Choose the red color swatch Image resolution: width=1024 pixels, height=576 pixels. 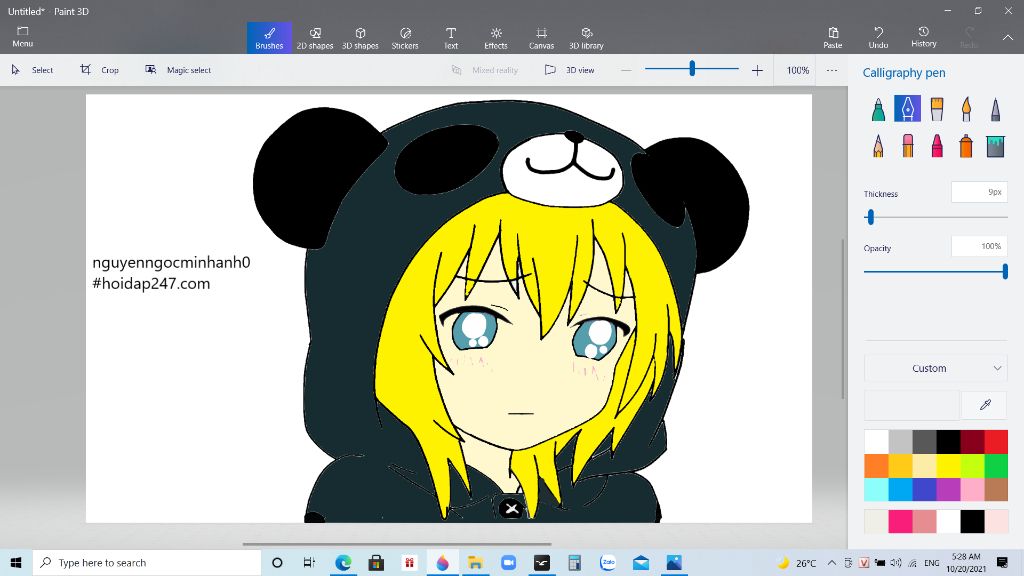(x=996, y=441)
